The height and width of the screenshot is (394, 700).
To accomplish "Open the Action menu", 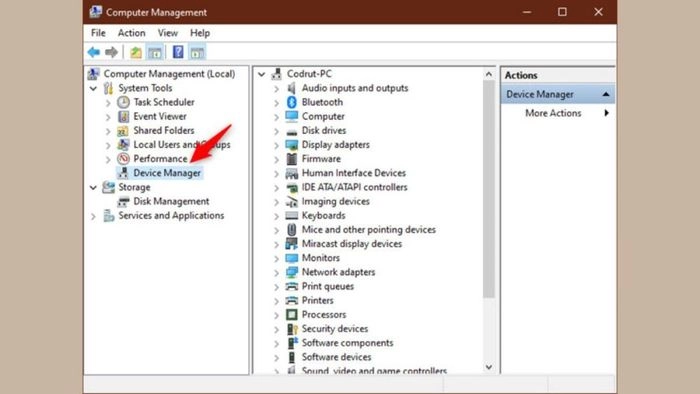I will (131, 33).
